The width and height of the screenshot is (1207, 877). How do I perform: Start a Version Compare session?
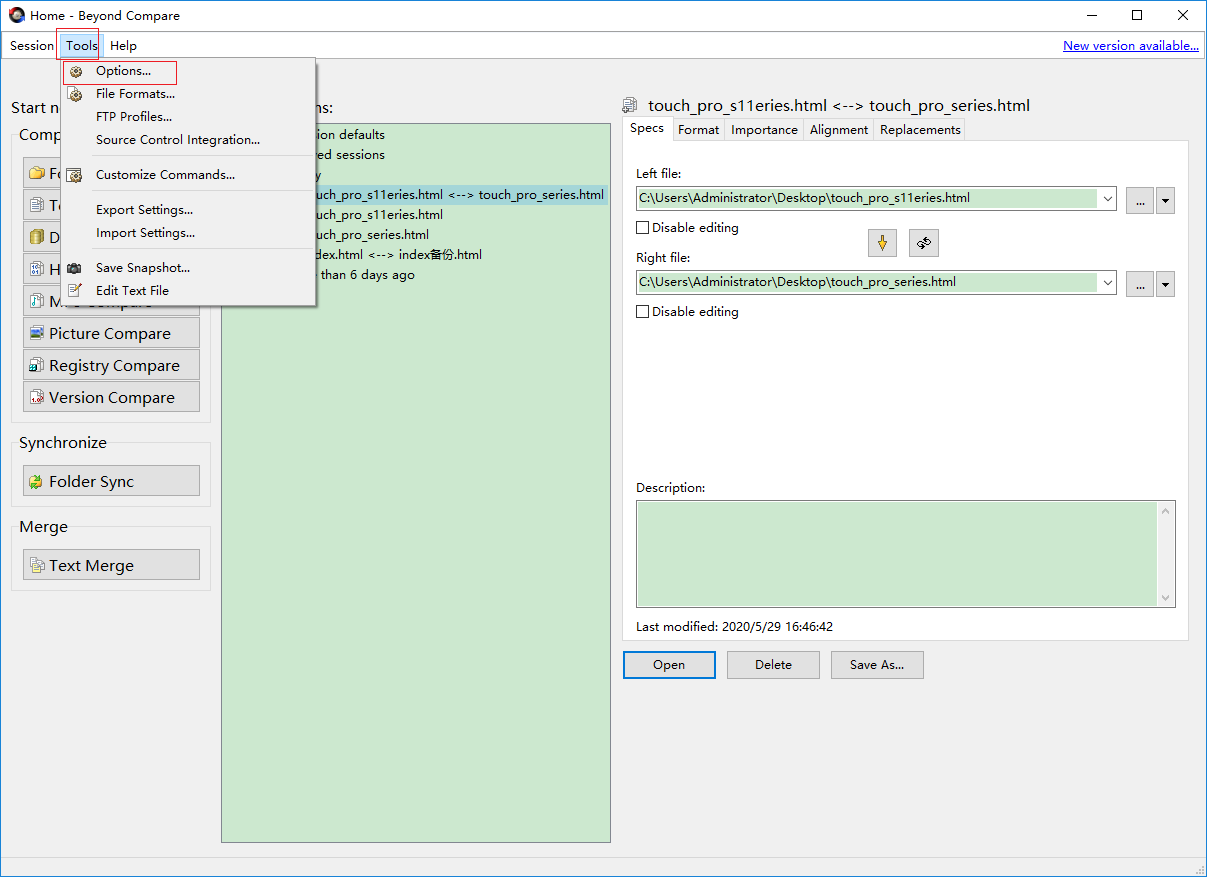point(111,397)
